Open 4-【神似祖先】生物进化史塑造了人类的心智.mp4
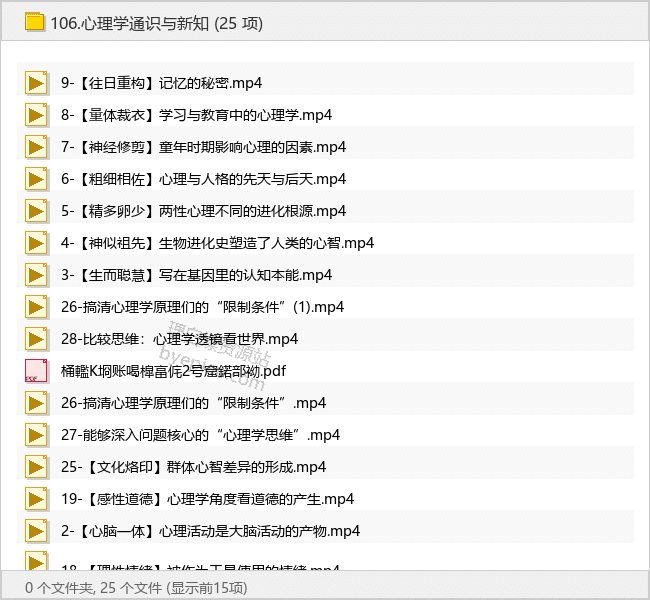This screenshot has height=600, width=650. click(x=218, y=243)
